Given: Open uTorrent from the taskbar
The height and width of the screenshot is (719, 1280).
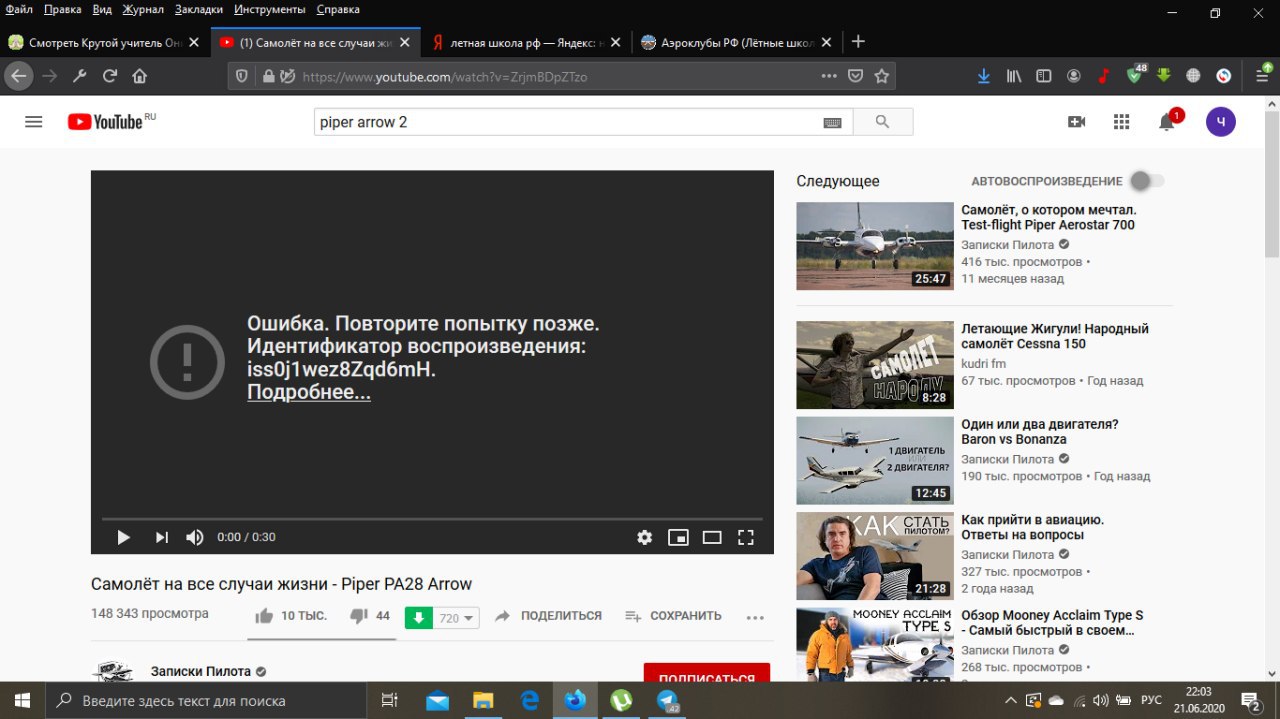Looking at the screenshot, I should click(x=621, y=700).
